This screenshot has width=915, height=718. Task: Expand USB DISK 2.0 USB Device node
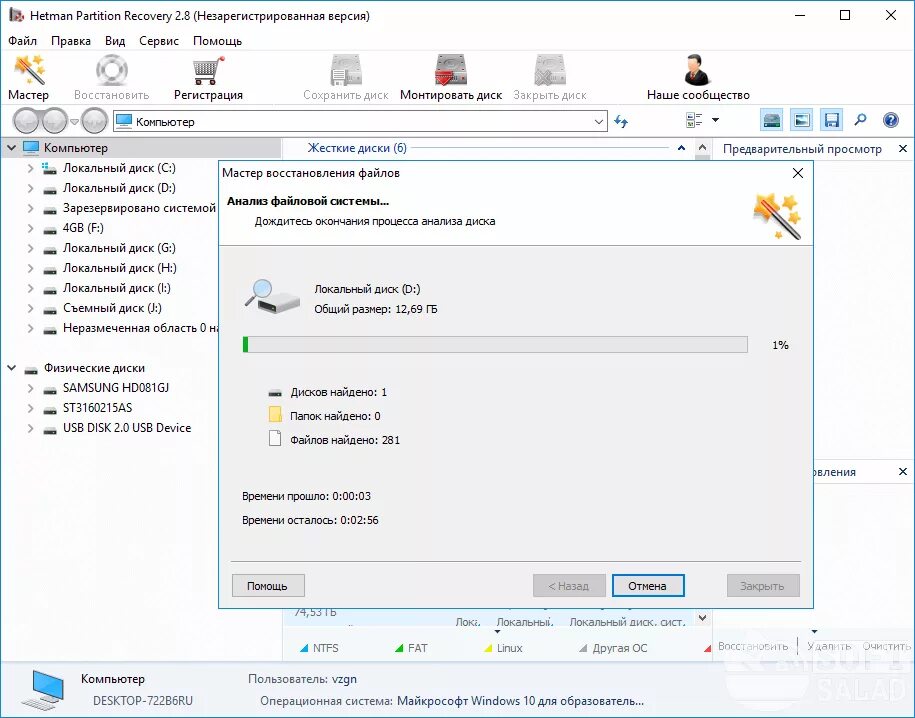click(x=30, y=428)
